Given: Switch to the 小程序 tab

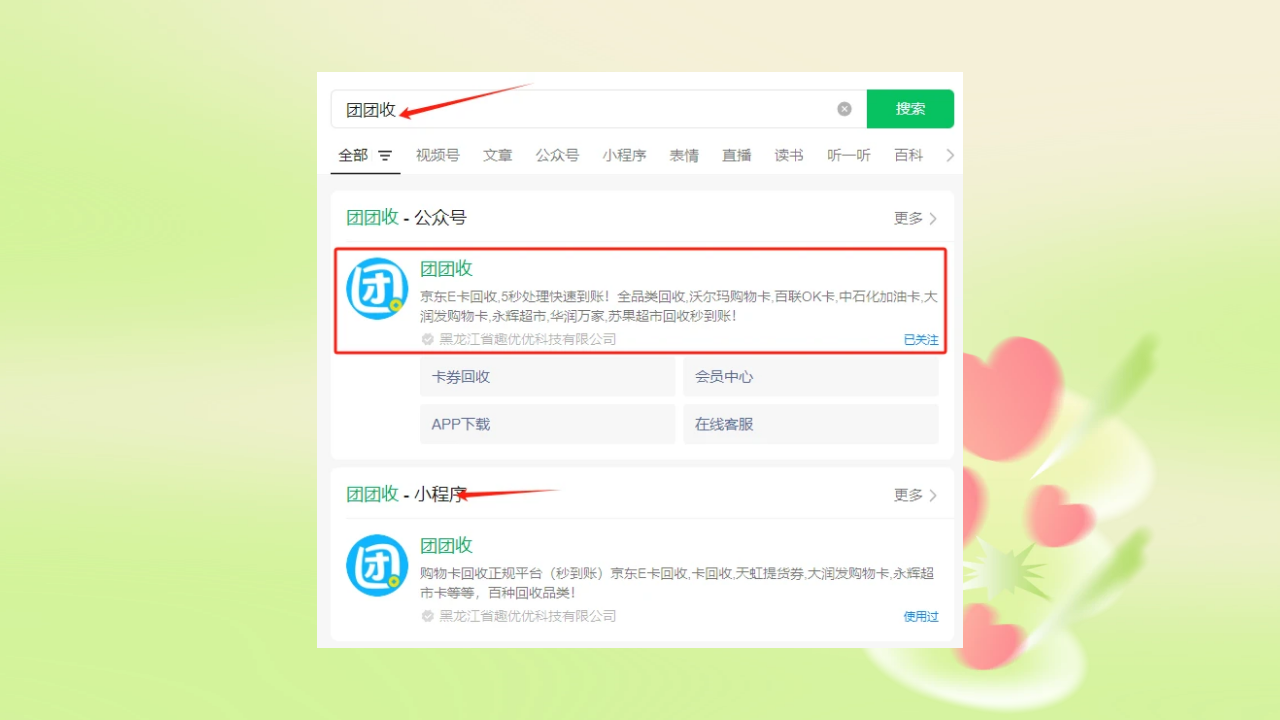Looking at the screenshot, I should 624,155.
